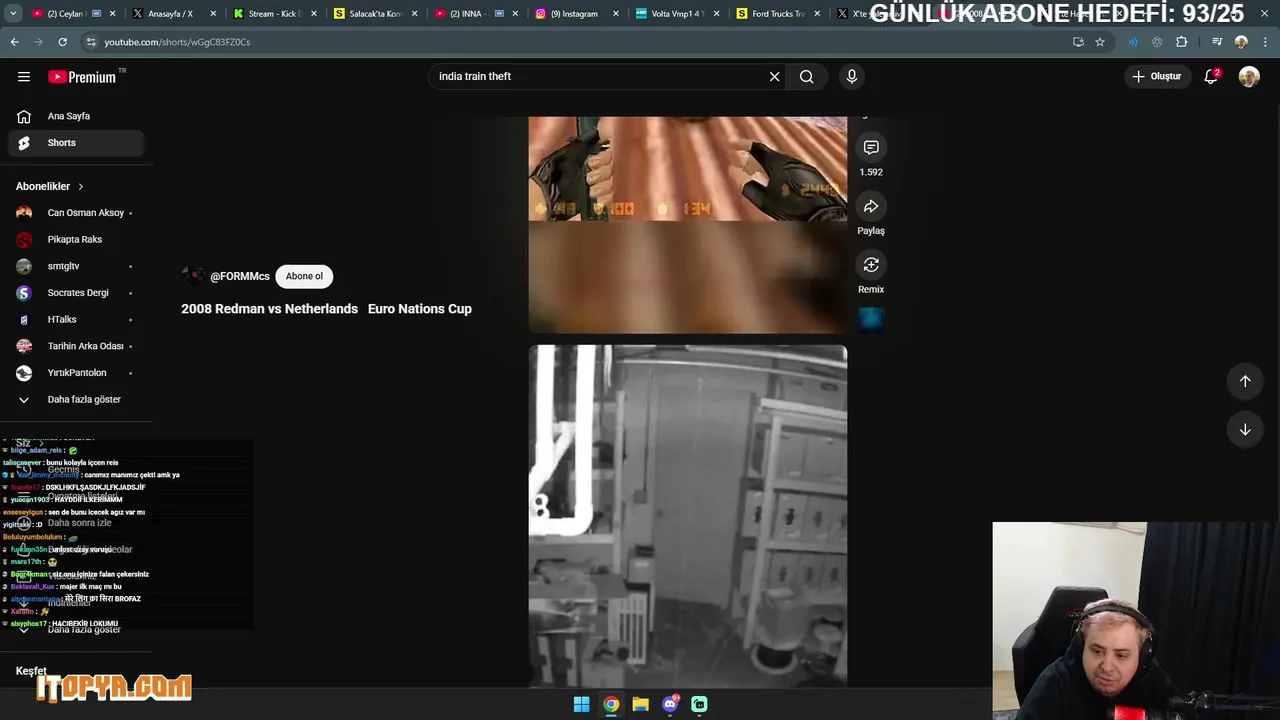
Task: Select Shorts in the sidebar
Action: 76,143
